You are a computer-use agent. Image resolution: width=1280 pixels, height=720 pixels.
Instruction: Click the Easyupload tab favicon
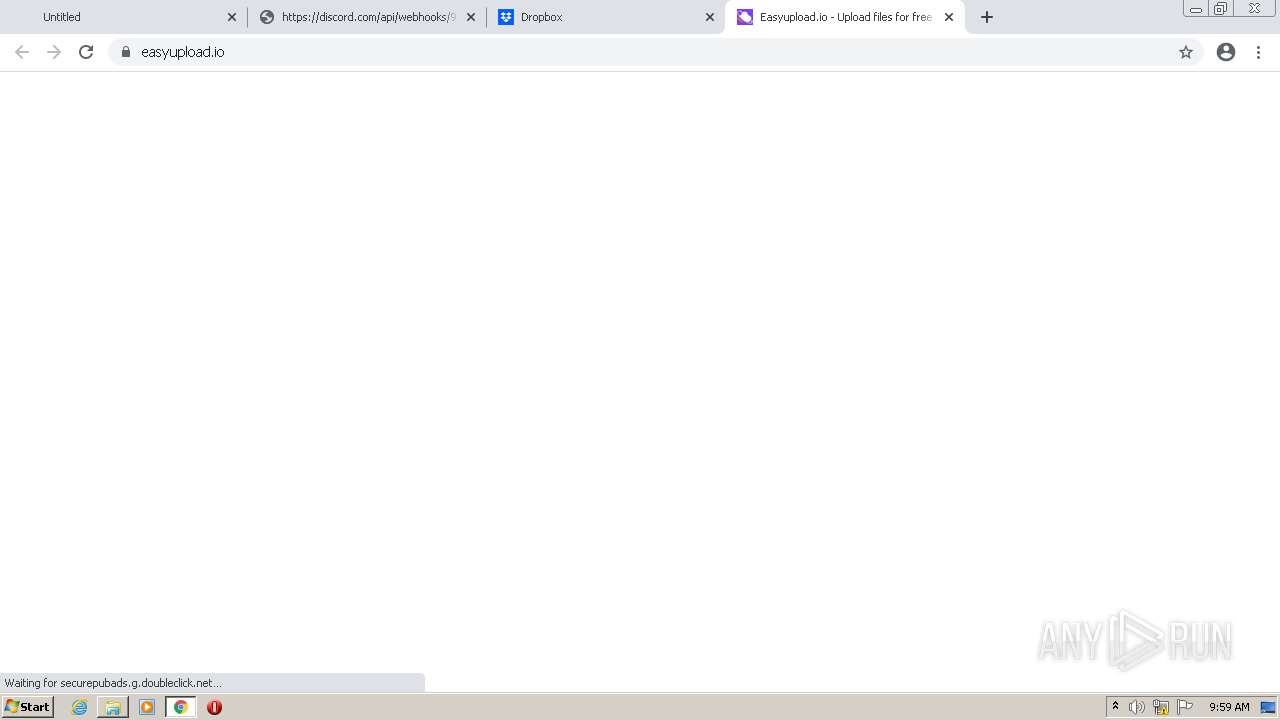tap(745, 17)
